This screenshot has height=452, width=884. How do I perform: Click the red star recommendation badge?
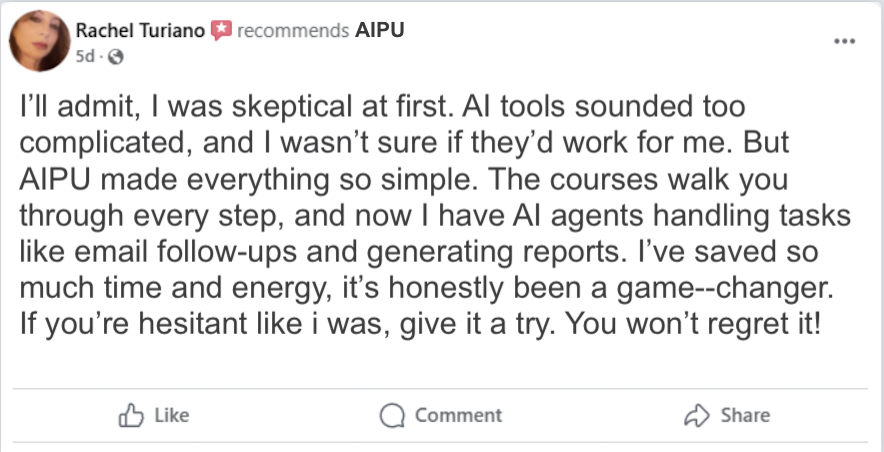[222, 30]
